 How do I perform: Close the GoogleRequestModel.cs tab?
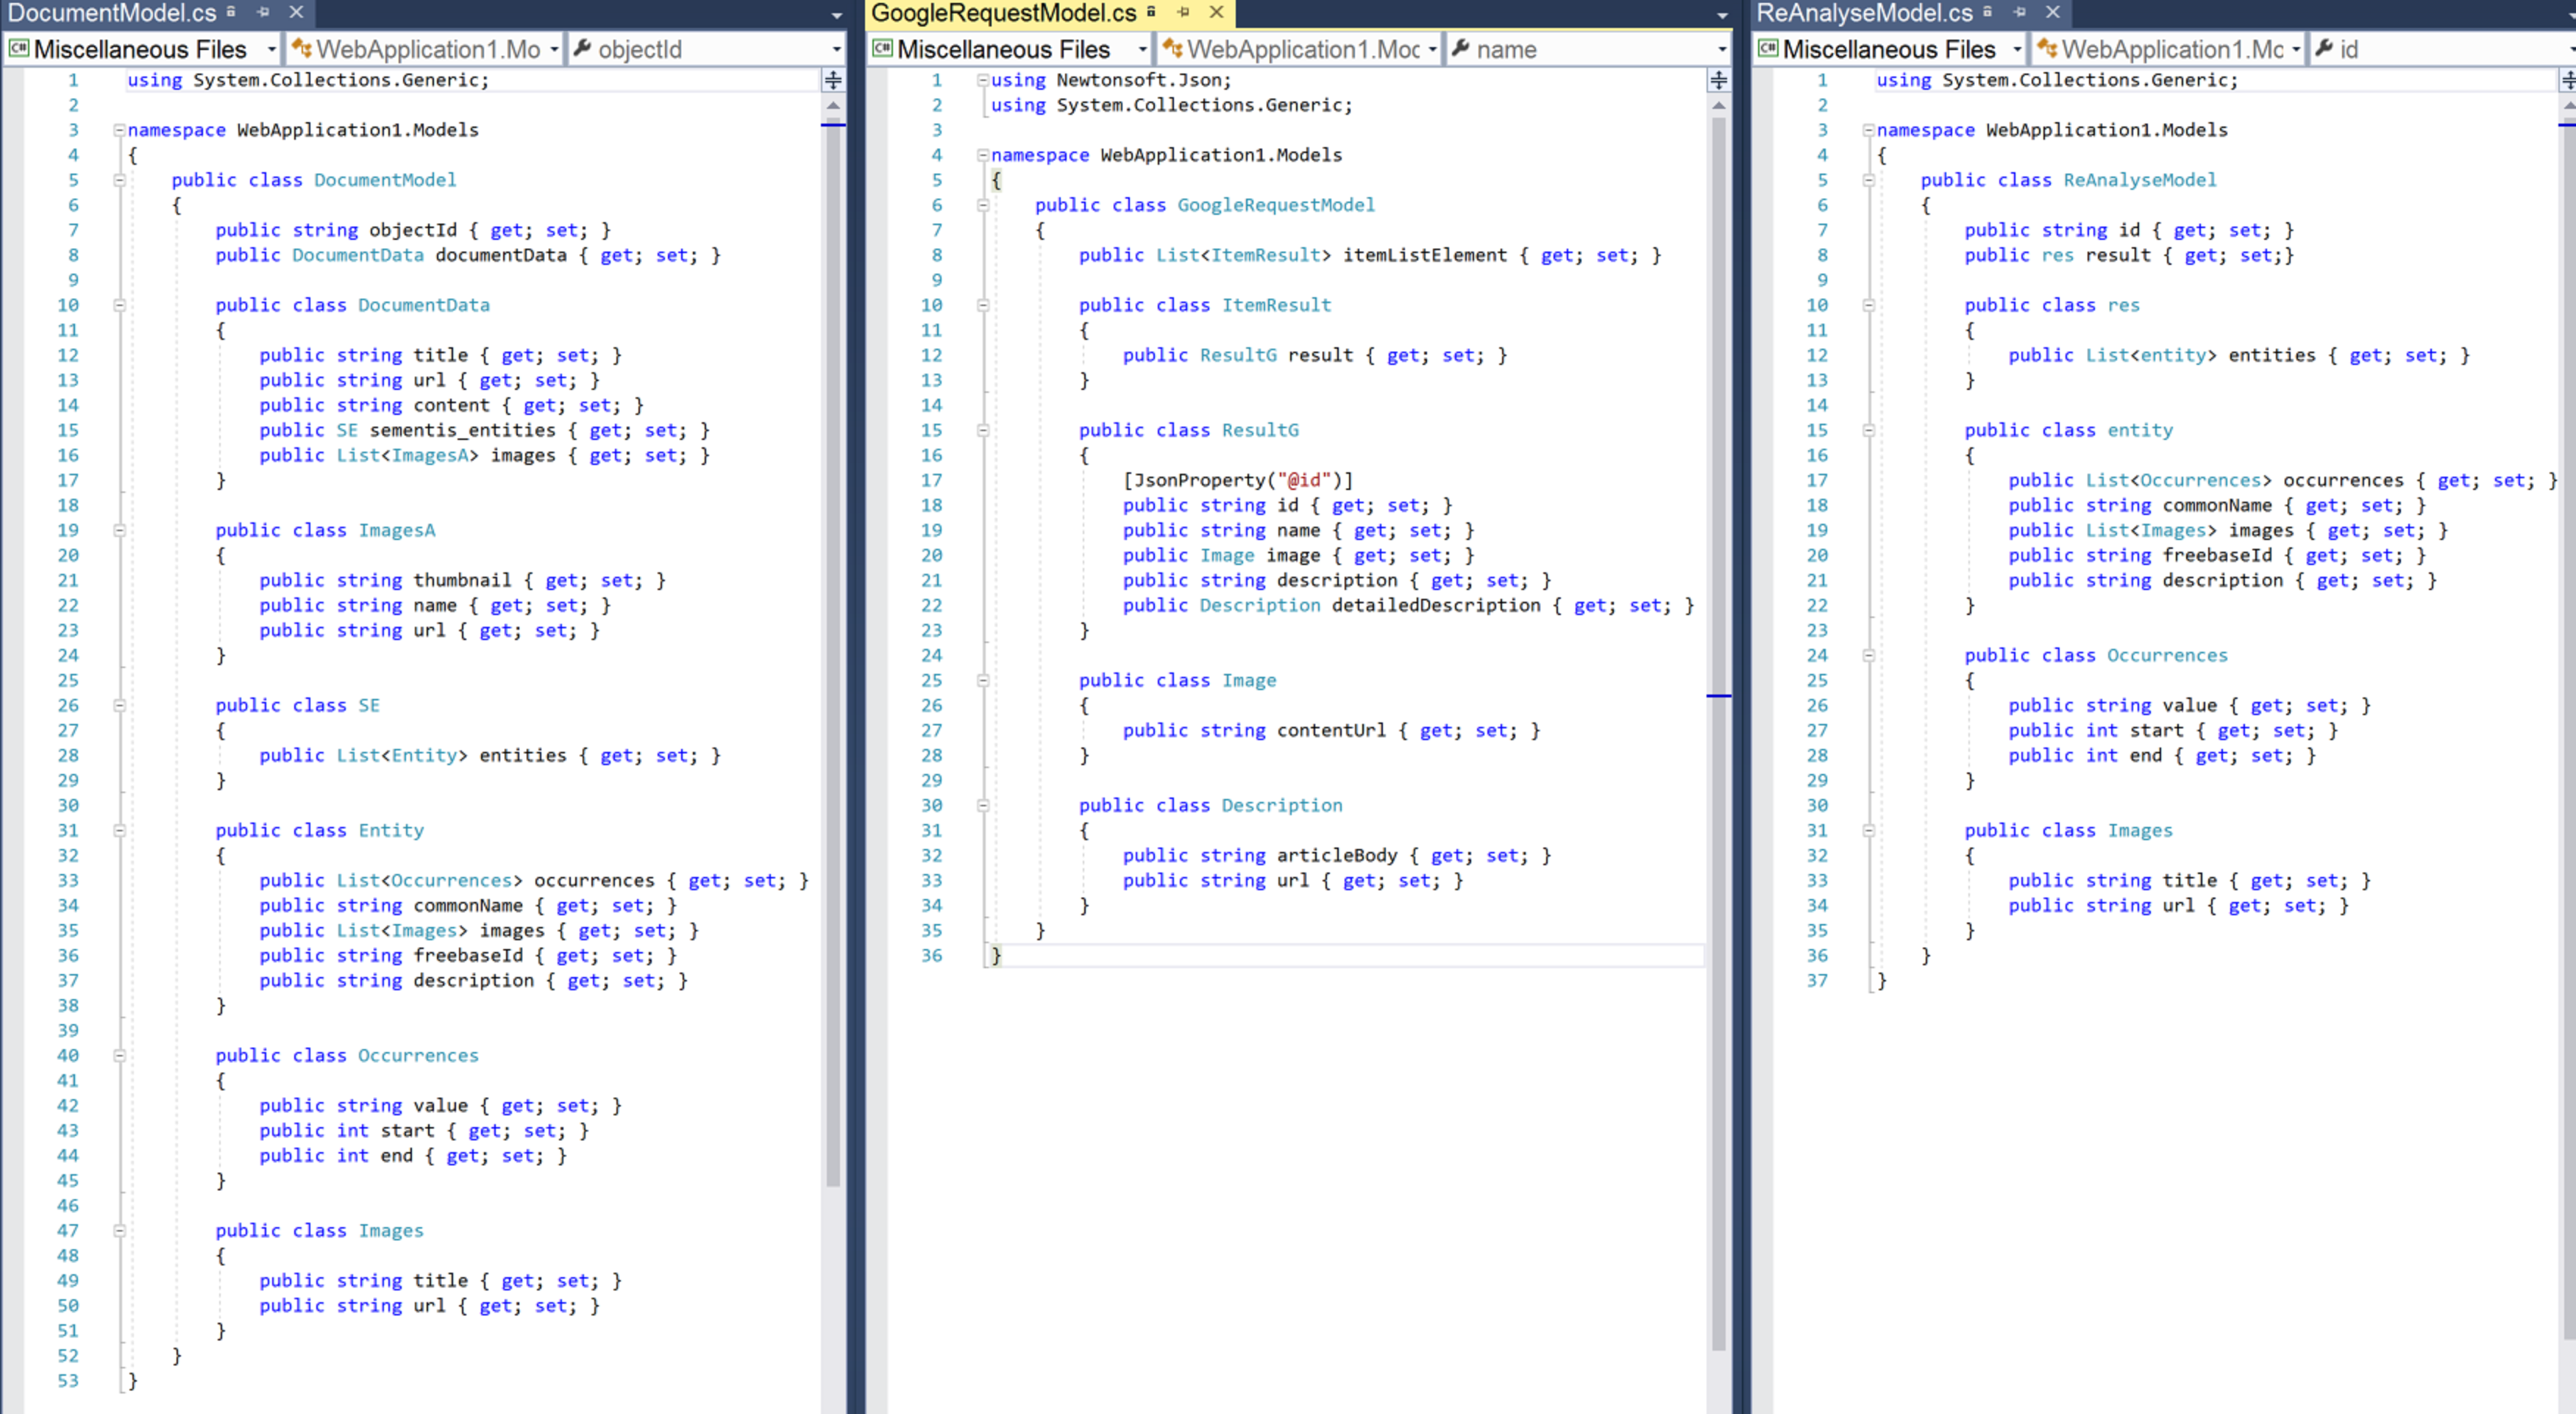[x=1216, y=12]
